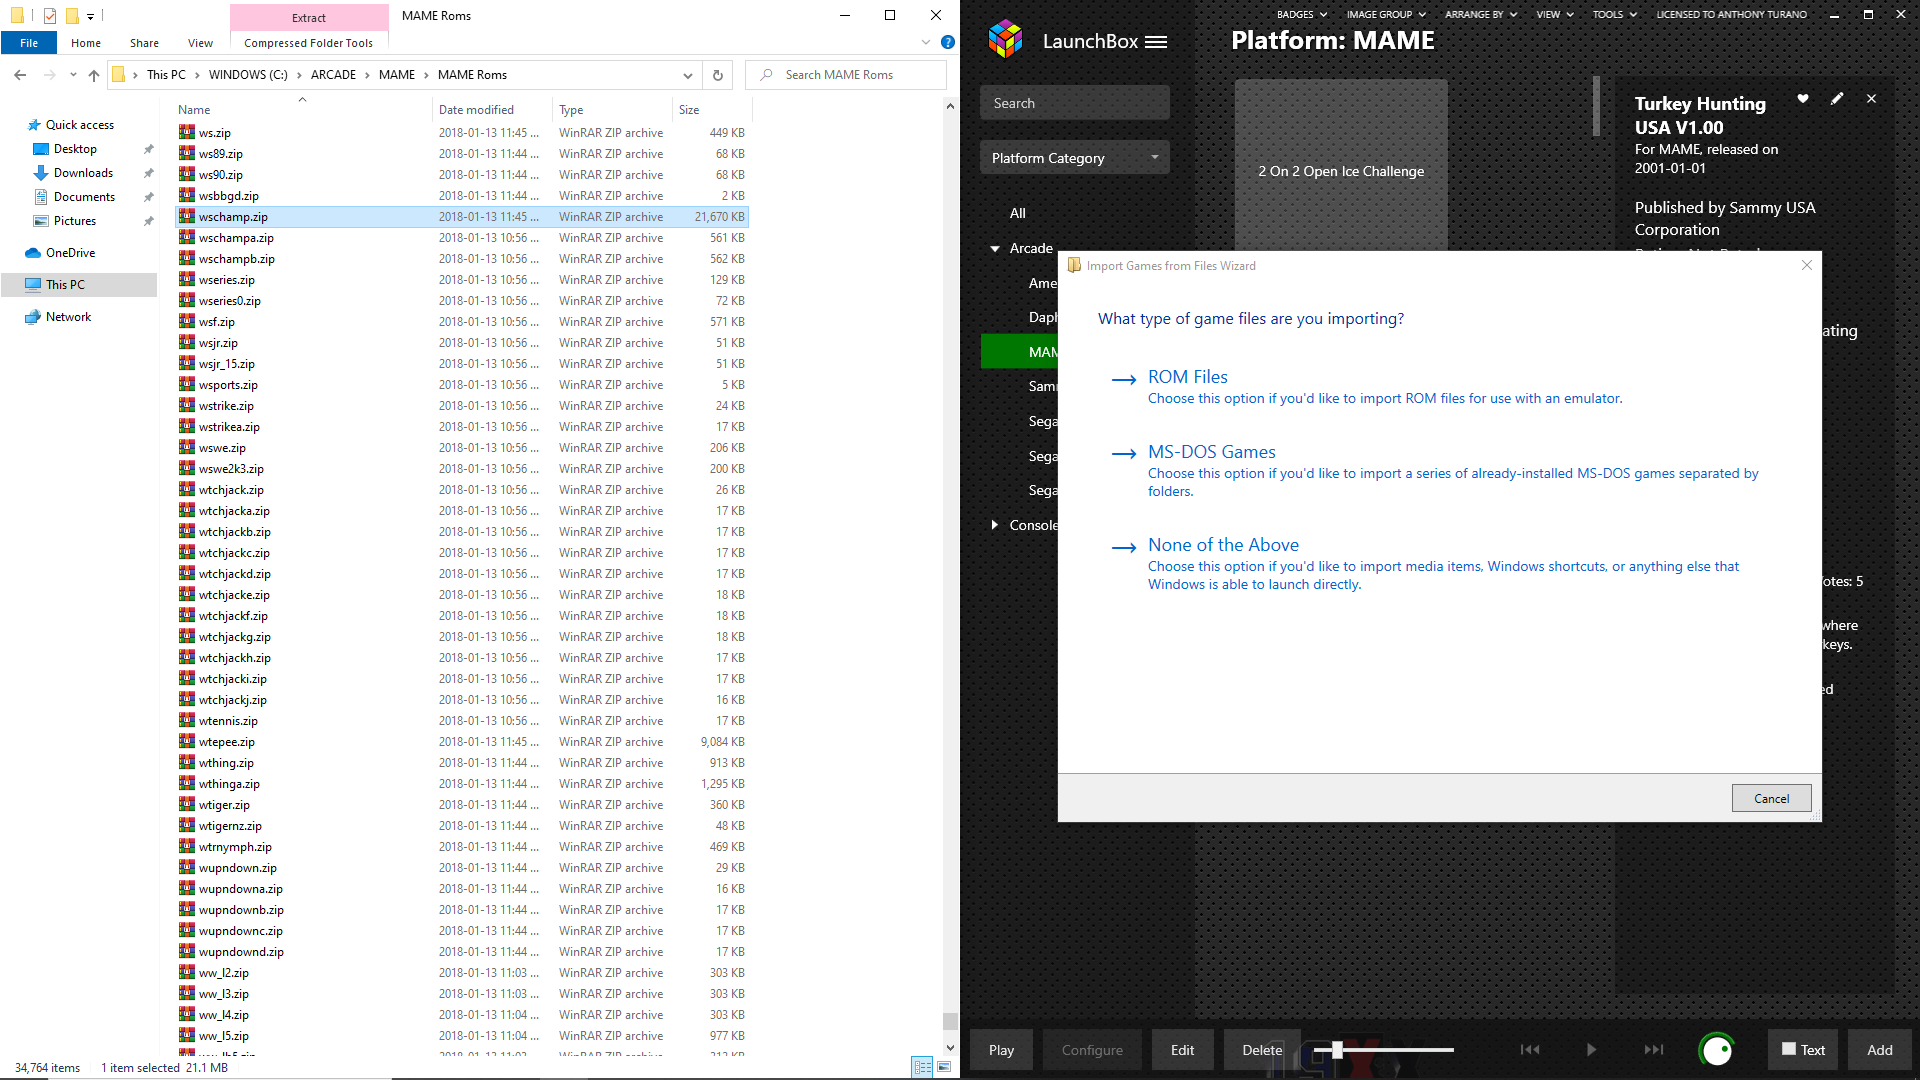Click the Quick access star icon
Screen dimensions: 1920x1080
(x=33, y=125)
